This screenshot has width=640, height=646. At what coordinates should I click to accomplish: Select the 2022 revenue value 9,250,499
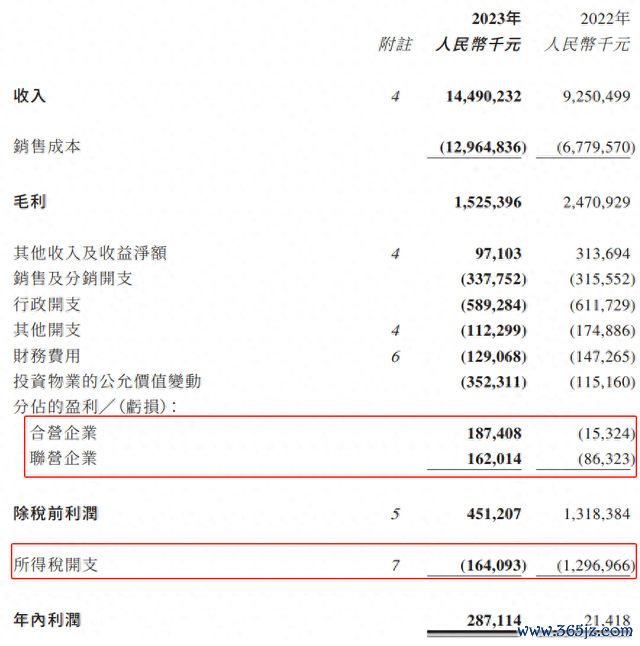(x=597, y=96)
